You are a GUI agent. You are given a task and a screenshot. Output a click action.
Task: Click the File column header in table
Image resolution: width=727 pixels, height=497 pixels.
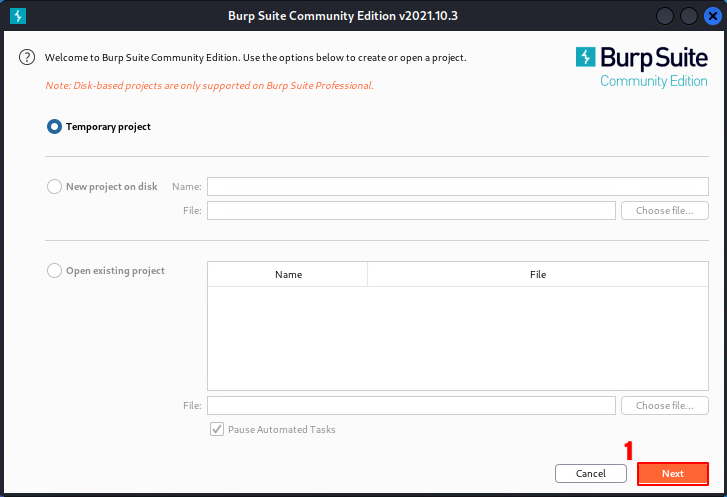click(x=538, y=274)
